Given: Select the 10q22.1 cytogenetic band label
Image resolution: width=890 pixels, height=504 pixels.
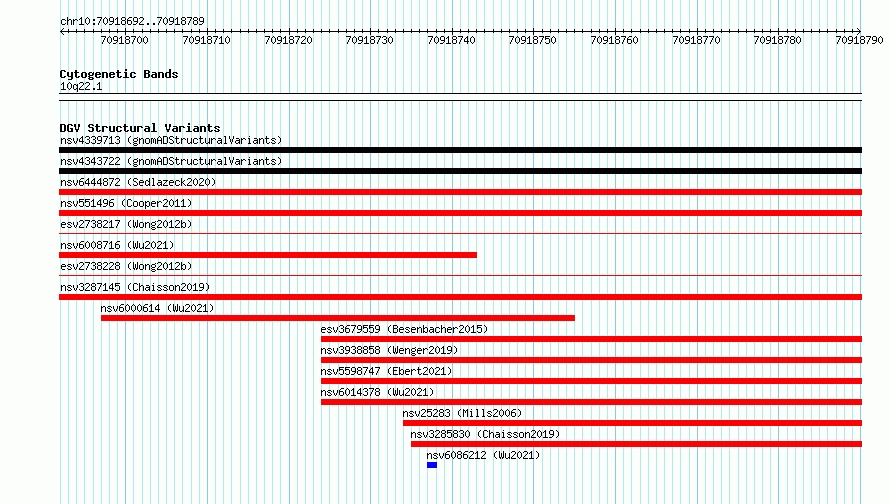Looking at the screenshot, I should [81, 86].
